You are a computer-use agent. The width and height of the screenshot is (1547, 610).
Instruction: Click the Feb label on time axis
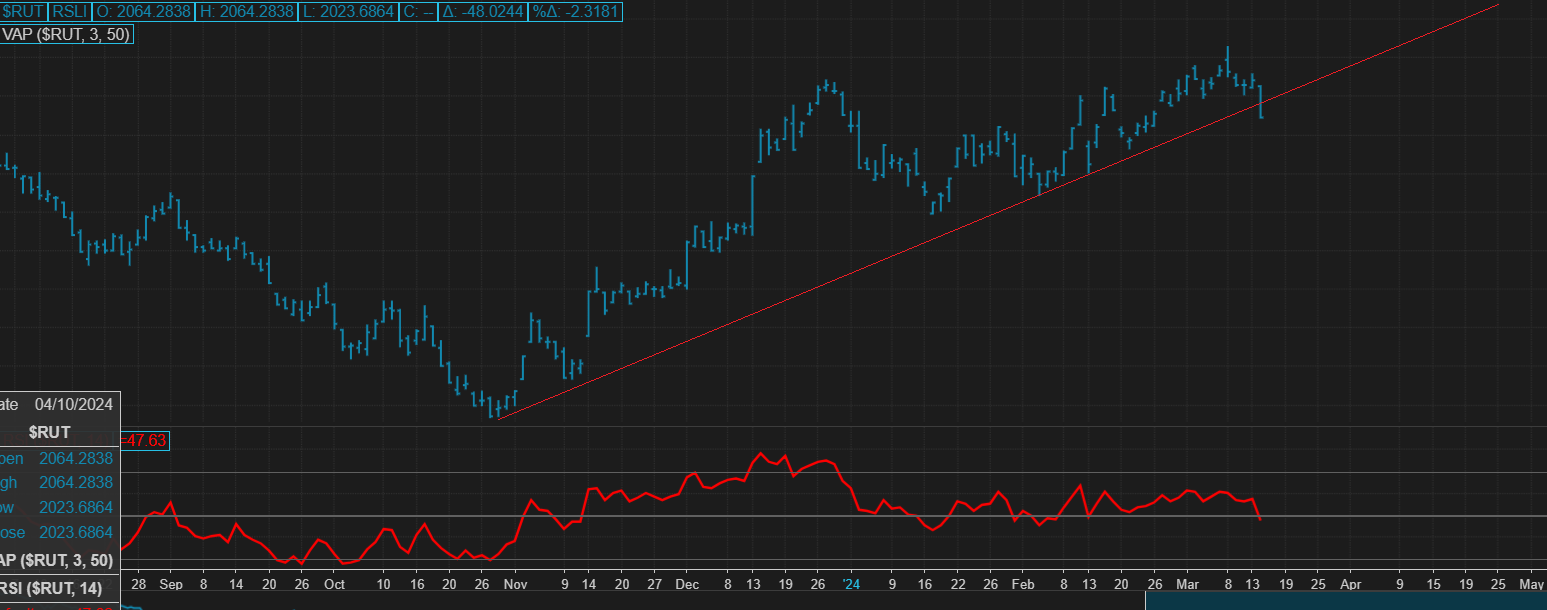pyautogui.click(x=1022, y=584)
